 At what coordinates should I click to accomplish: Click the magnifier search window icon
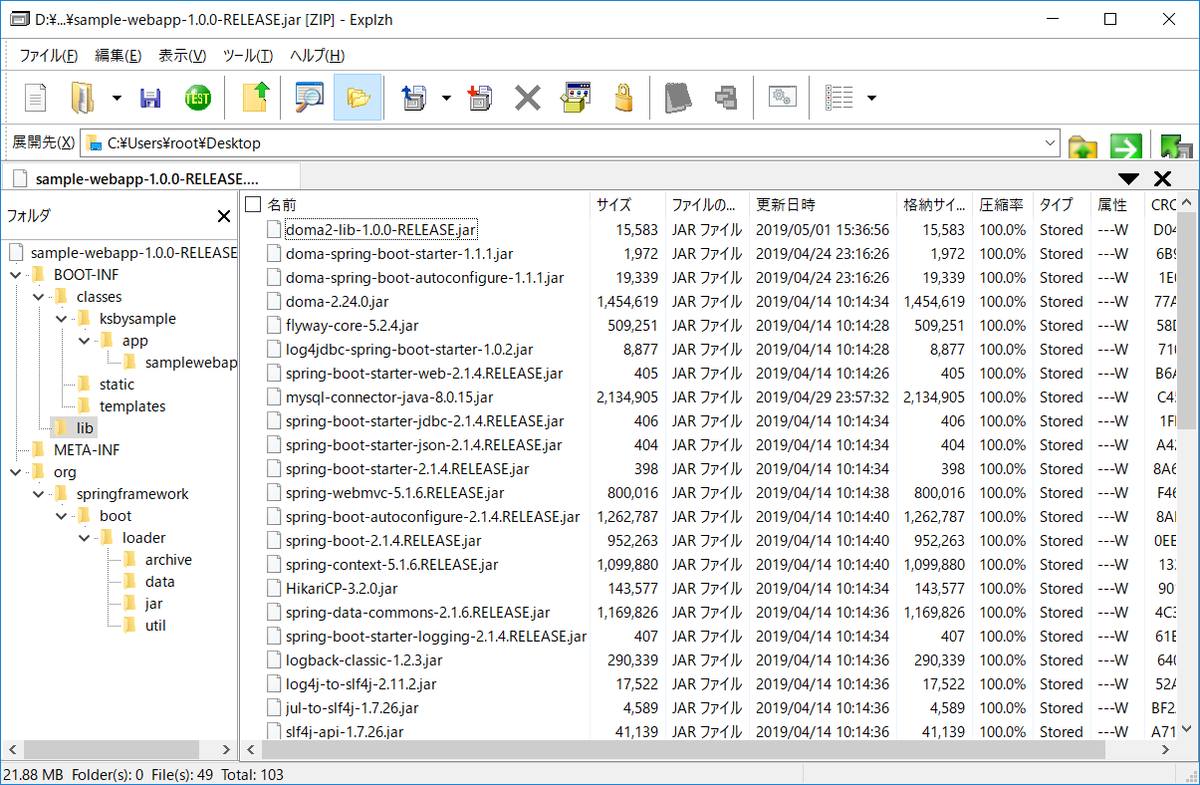coord(309,98)
